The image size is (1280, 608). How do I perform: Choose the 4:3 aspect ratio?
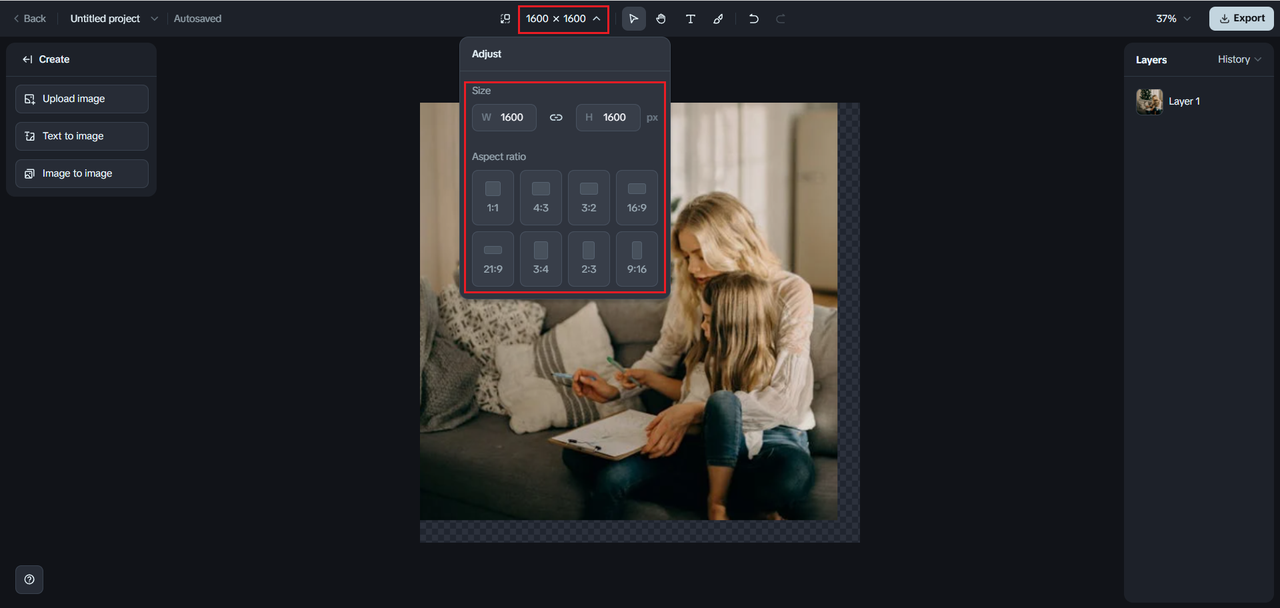click(x=541, y=197)
